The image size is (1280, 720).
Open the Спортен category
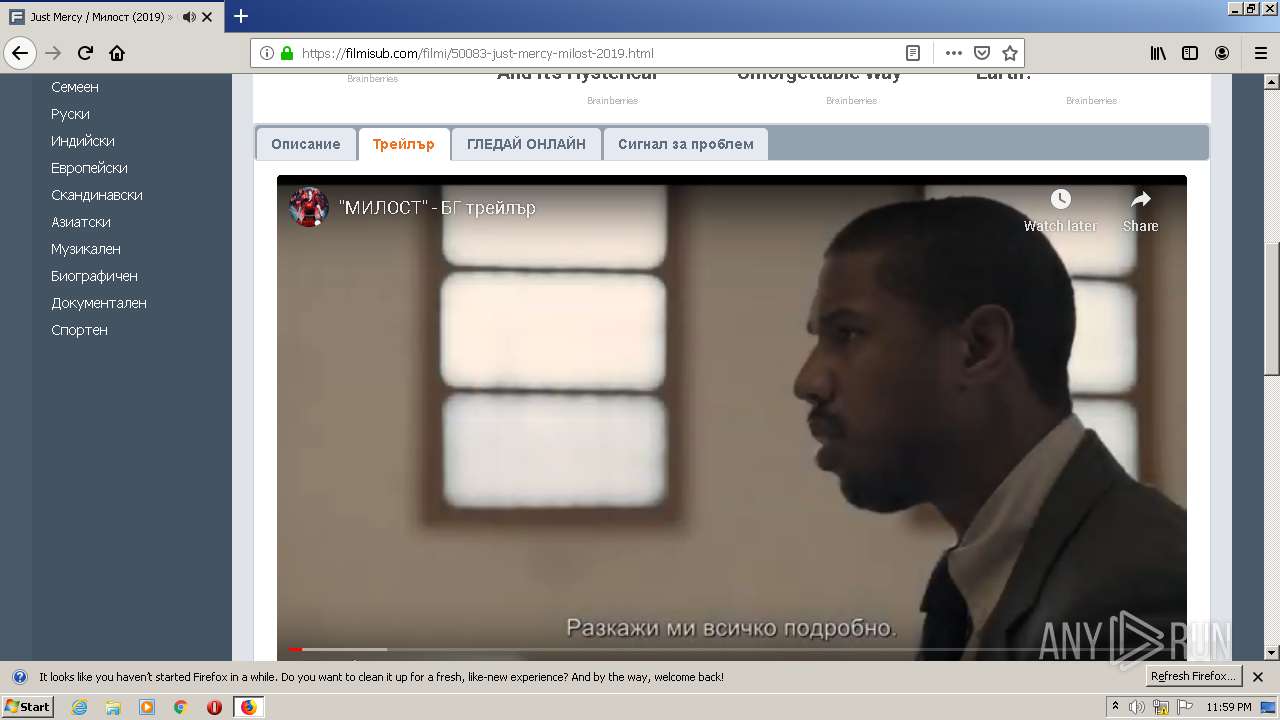[79, 330]
